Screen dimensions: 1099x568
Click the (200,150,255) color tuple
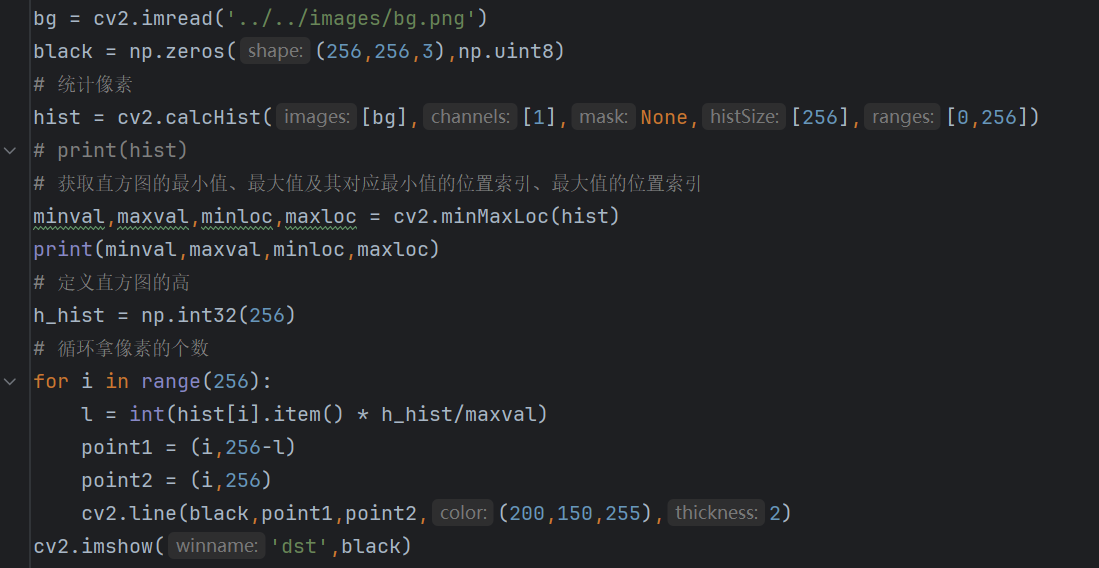tap(576, 513)
